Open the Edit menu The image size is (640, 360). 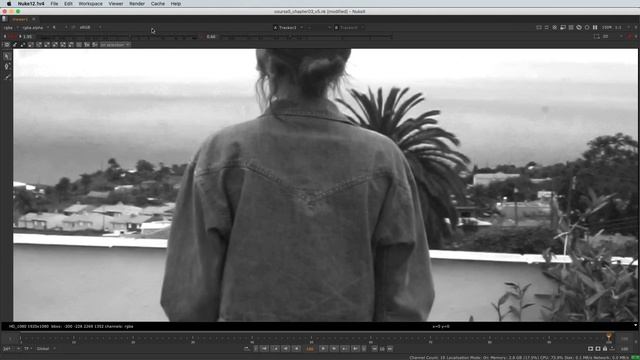click(68, 4)
